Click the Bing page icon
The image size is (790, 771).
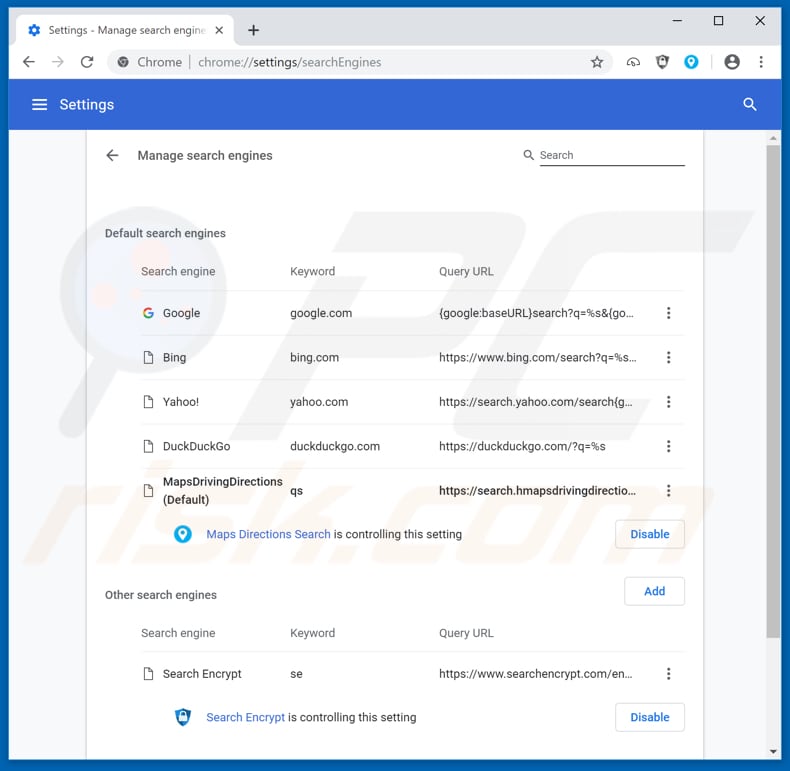[148, 357]
